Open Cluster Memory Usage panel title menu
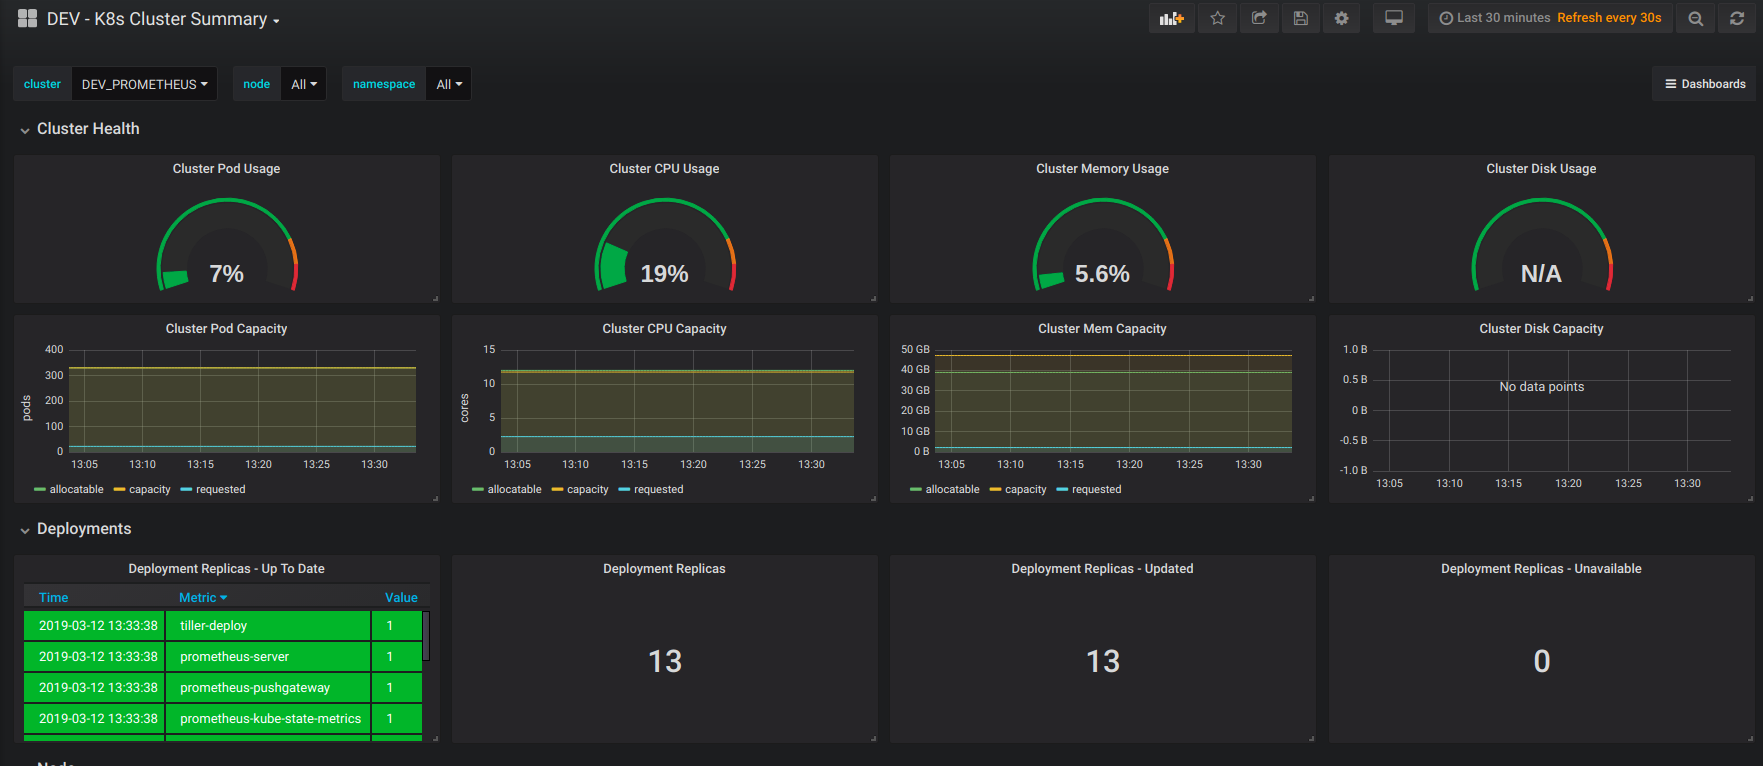 pyautogui.click(x=1102, y=169)
